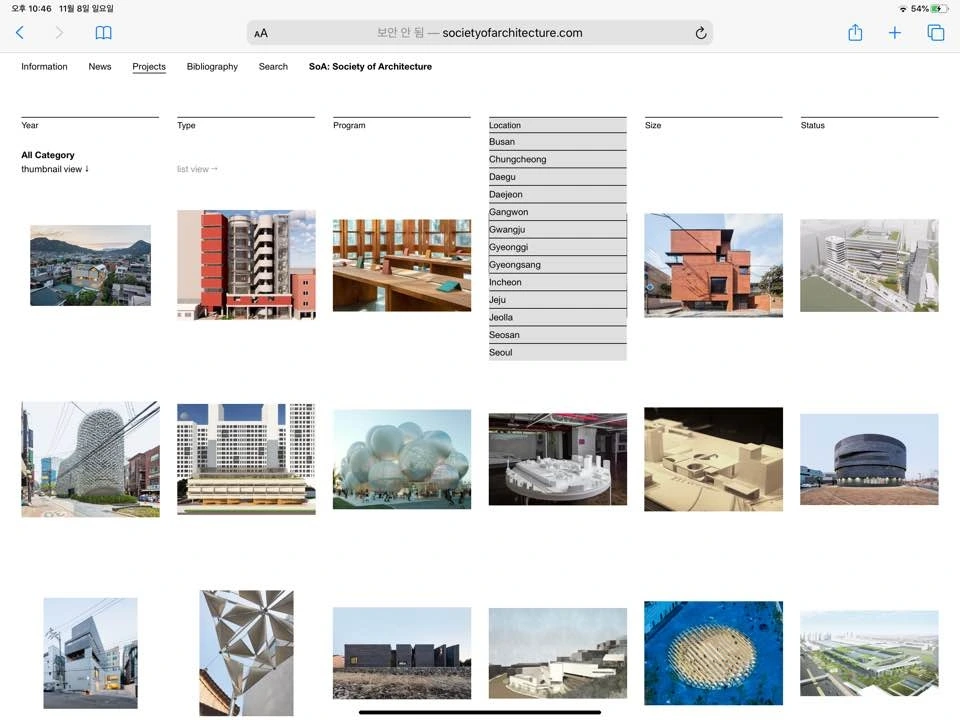The height and width of the screenshot is (720, 960).
Task: Switch to thumbnail view
Action: click(x=55, y=169)
